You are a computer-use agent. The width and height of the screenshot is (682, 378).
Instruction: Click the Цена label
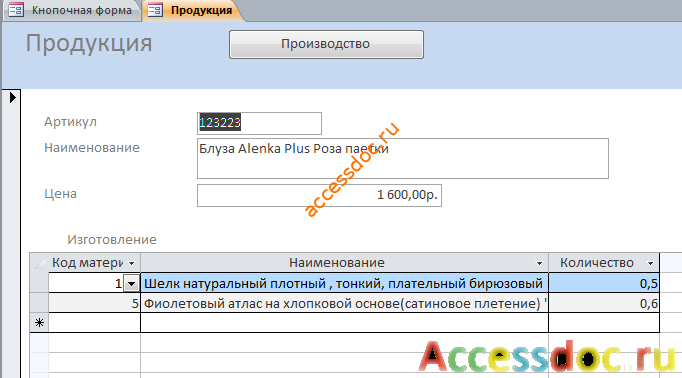(60, 194)
